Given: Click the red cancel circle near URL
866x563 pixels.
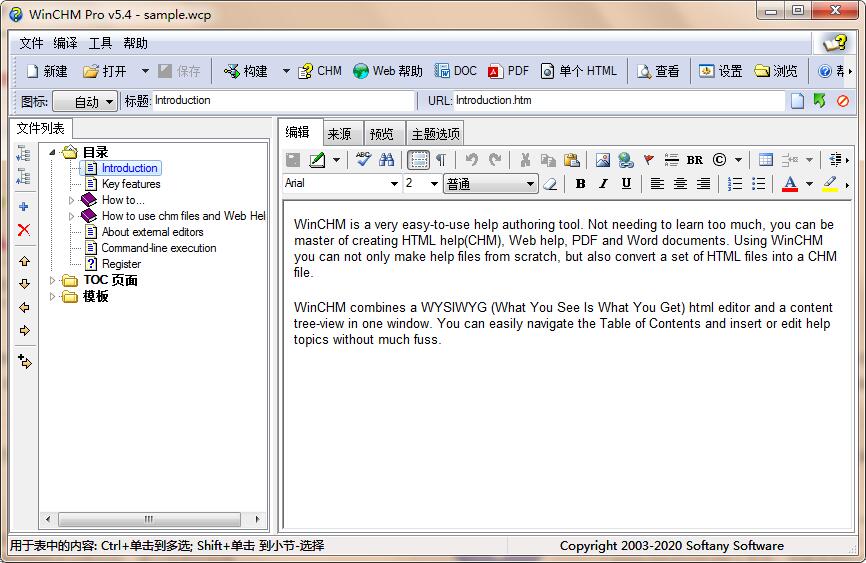Looking at the screenshot, I should (843, 101).
